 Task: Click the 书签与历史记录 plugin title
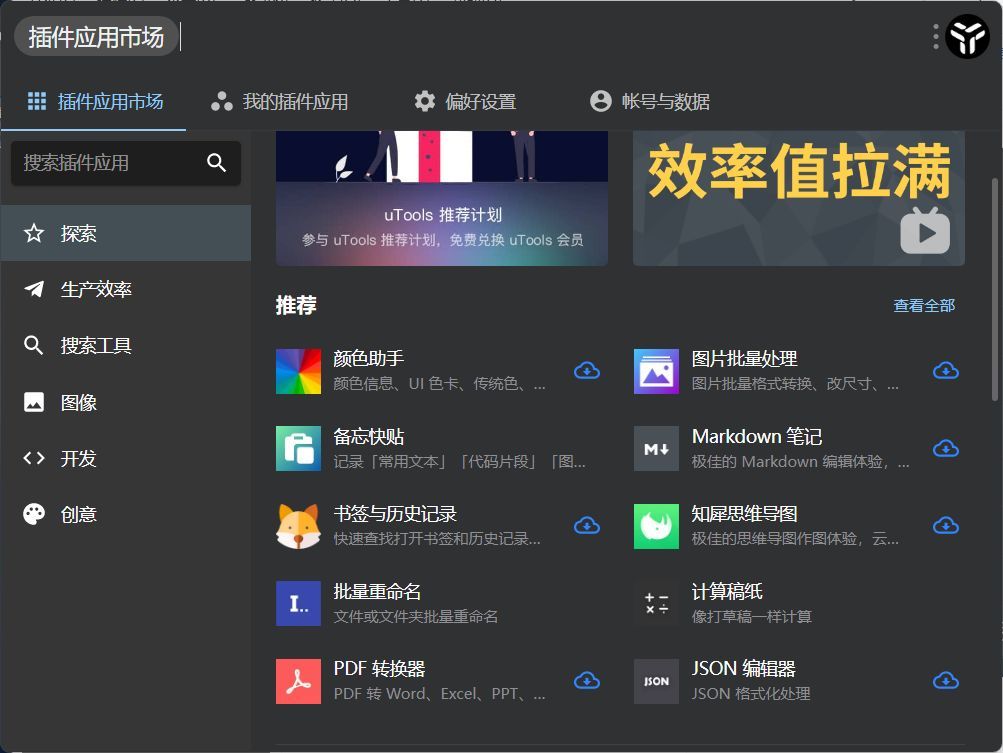pos(395,514)
